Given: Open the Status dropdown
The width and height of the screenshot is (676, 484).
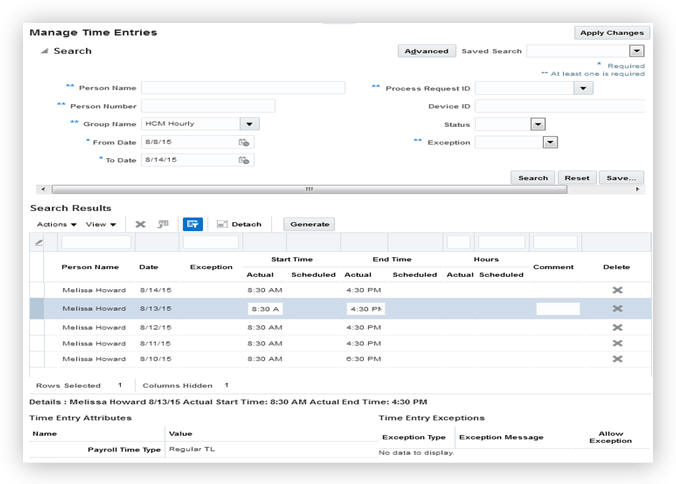Looking at the screenshot, I should 537,124.
